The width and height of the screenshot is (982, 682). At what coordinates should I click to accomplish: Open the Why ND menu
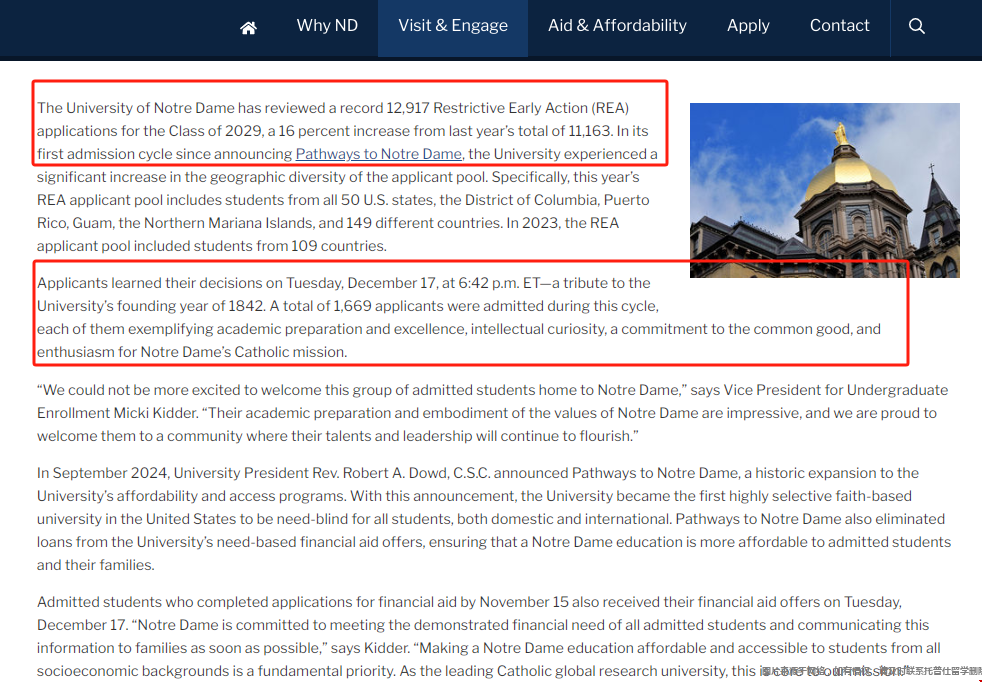(x=327, y=26)
